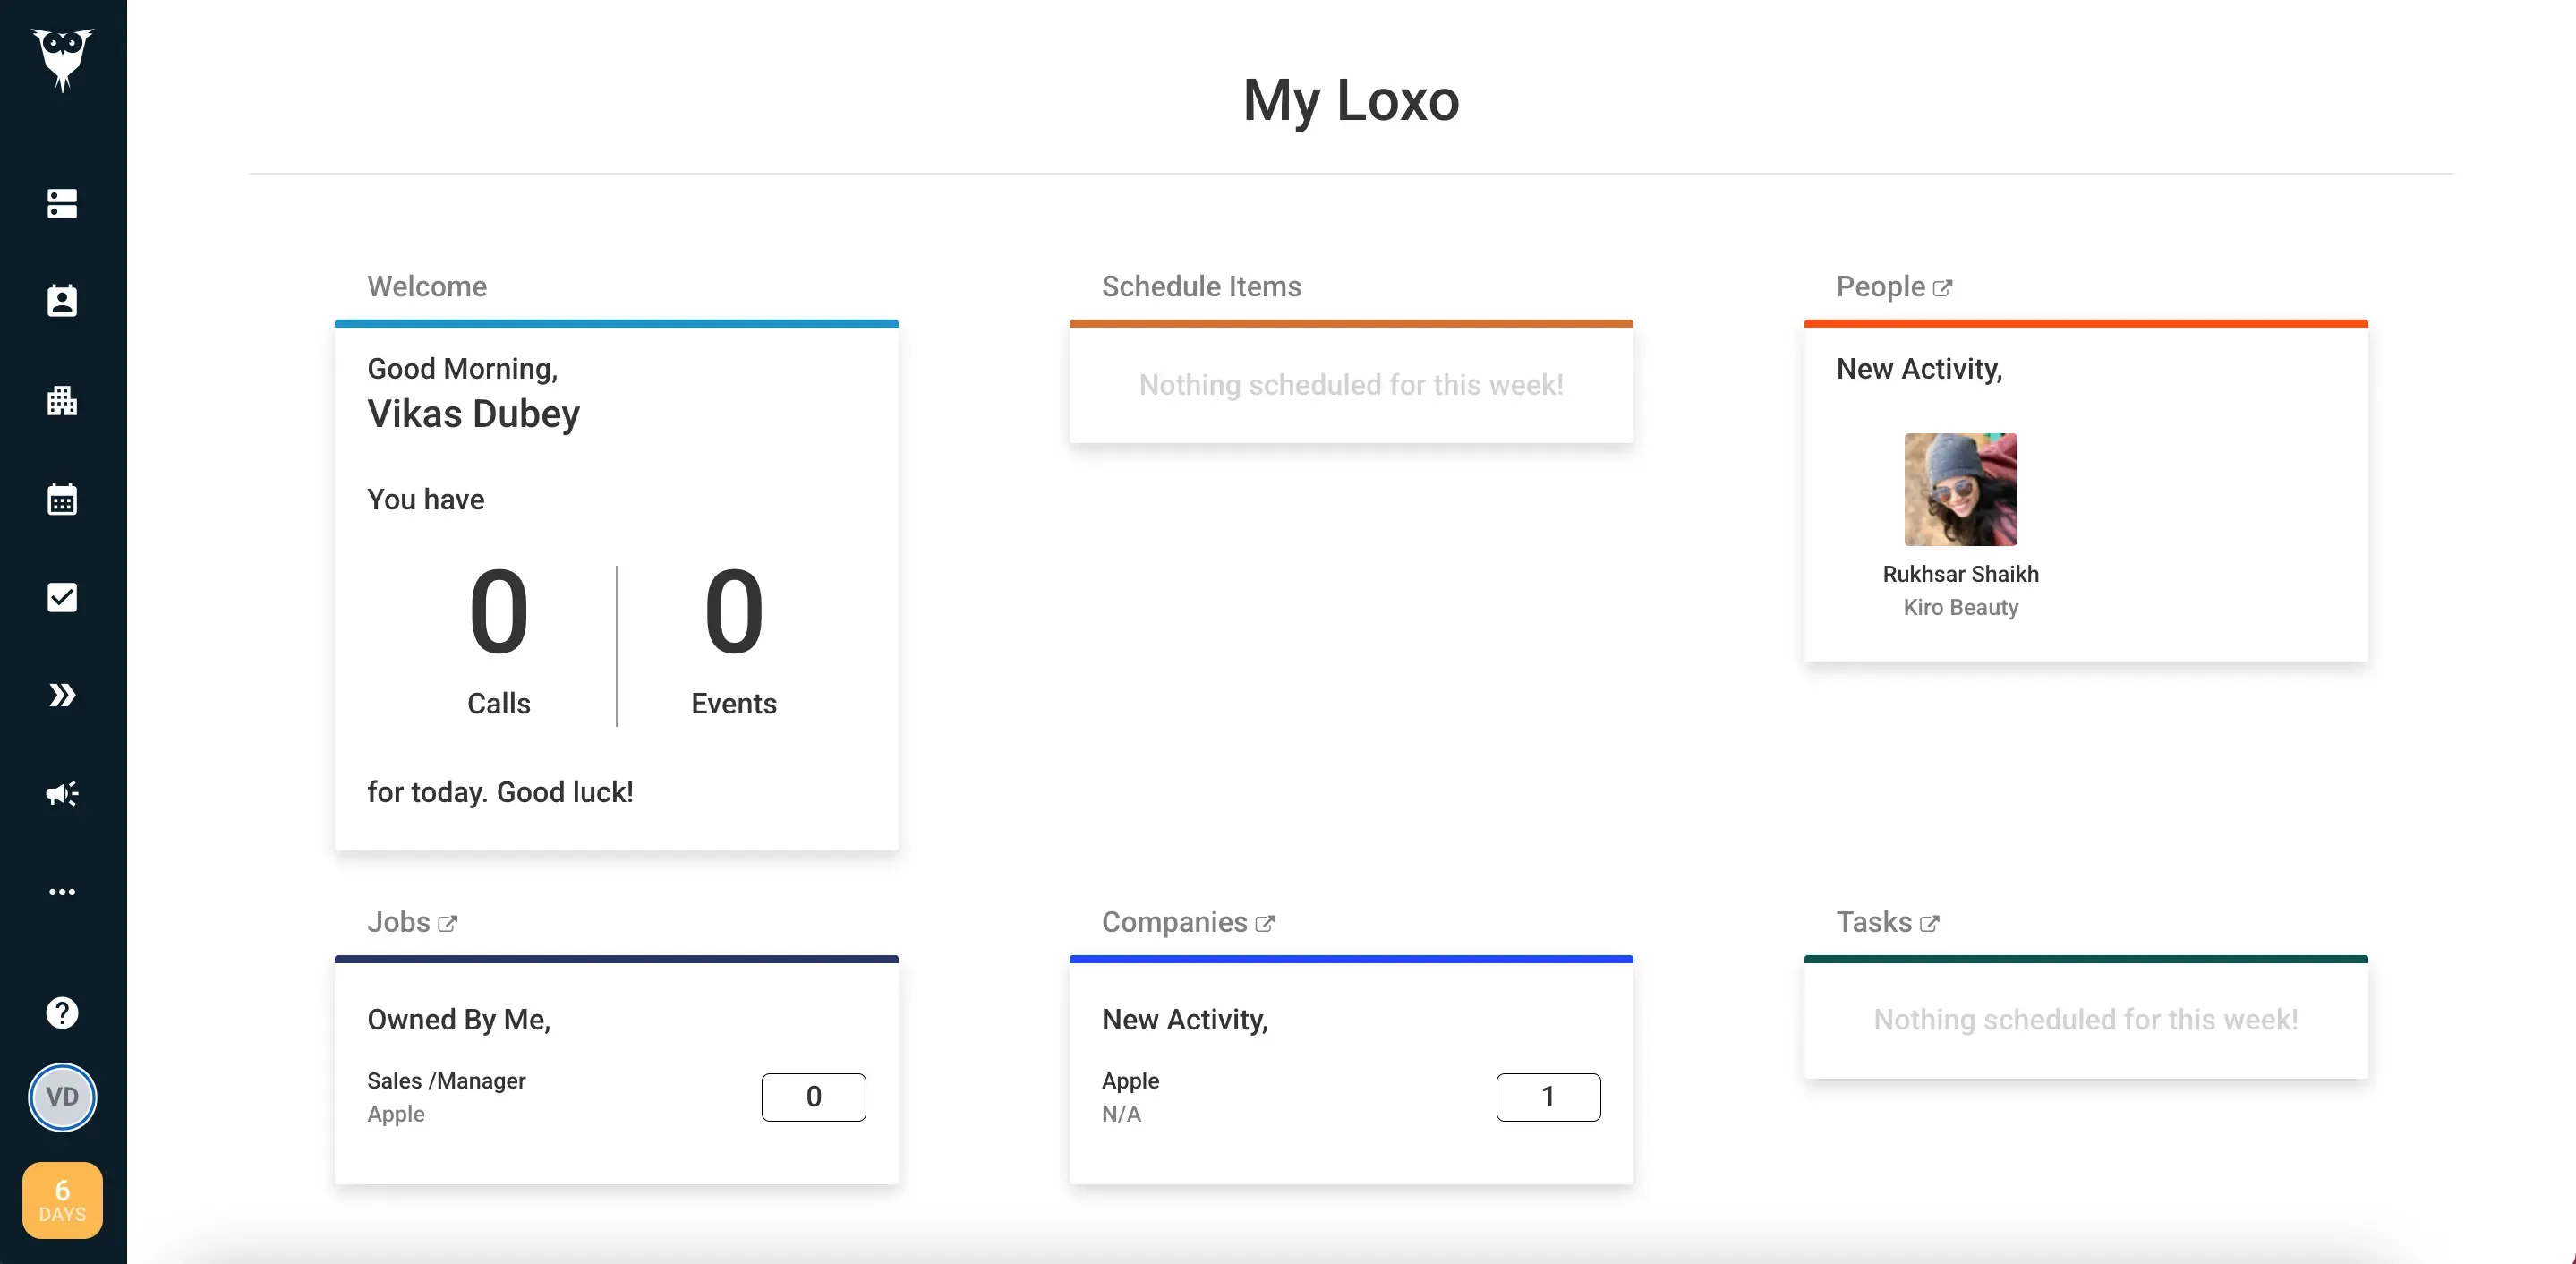Image resolution: width=2576 pixels, height=1264 pixels.
Task: Click 'Nothing scheduled' in Tasks card
Action: click(x=2085, y=1019)
